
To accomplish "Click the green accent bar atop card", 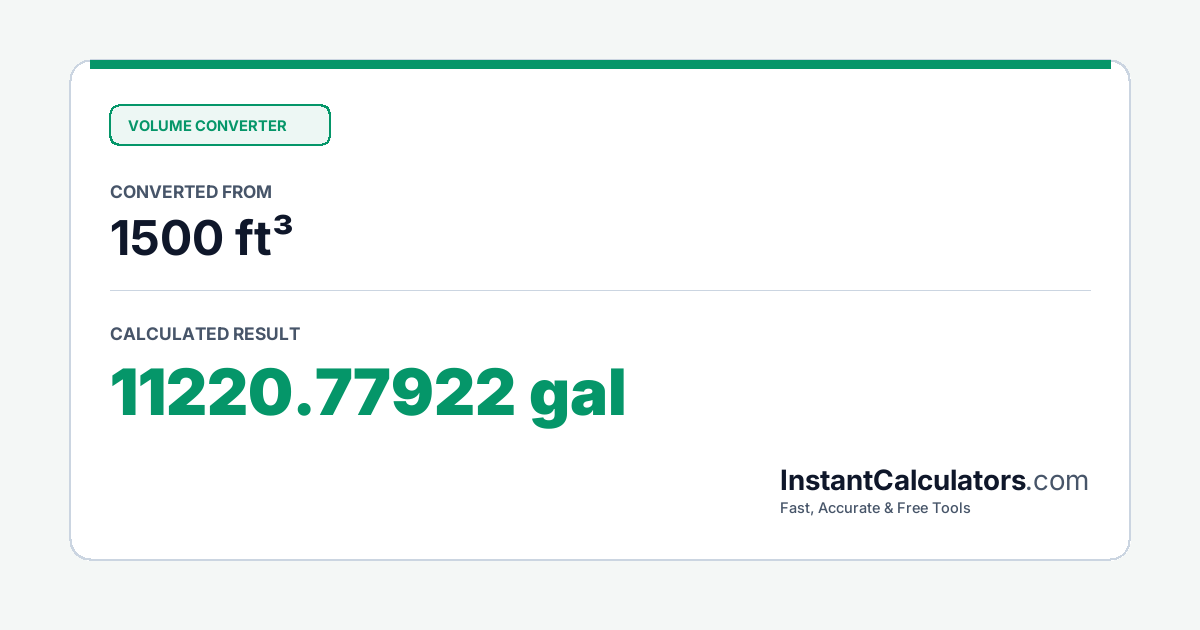I will (x=600, y=64).
